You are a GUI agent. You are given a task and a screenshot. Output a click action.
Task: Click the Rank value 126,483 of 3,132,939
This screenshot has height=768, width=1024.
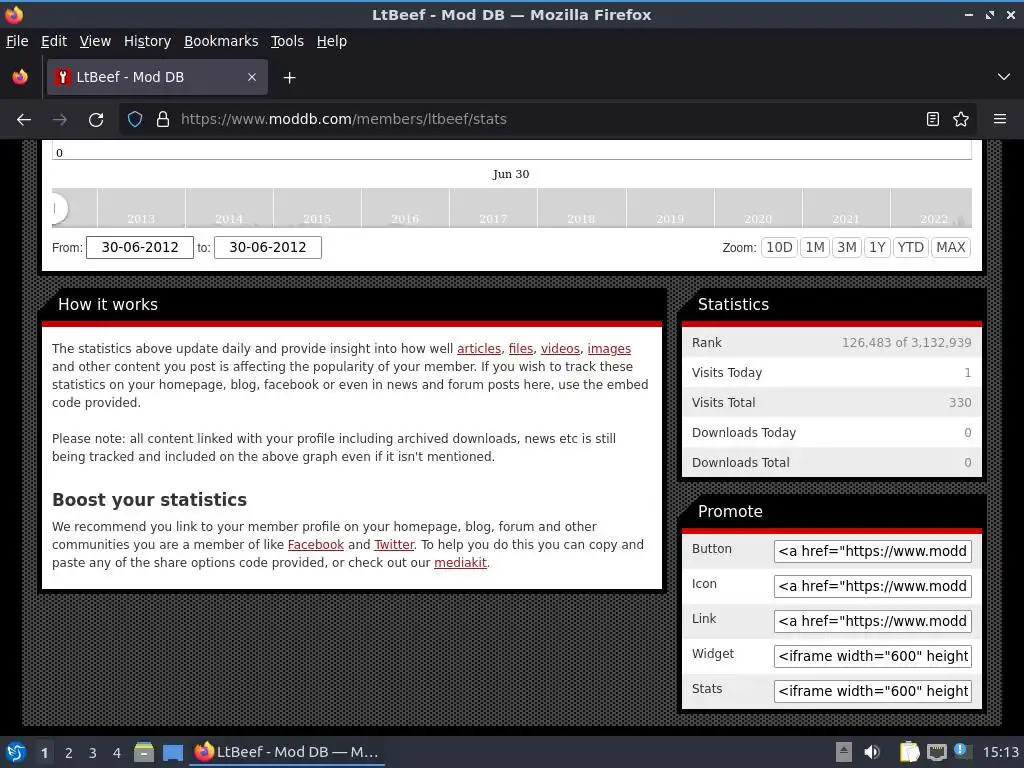point(906,343)
